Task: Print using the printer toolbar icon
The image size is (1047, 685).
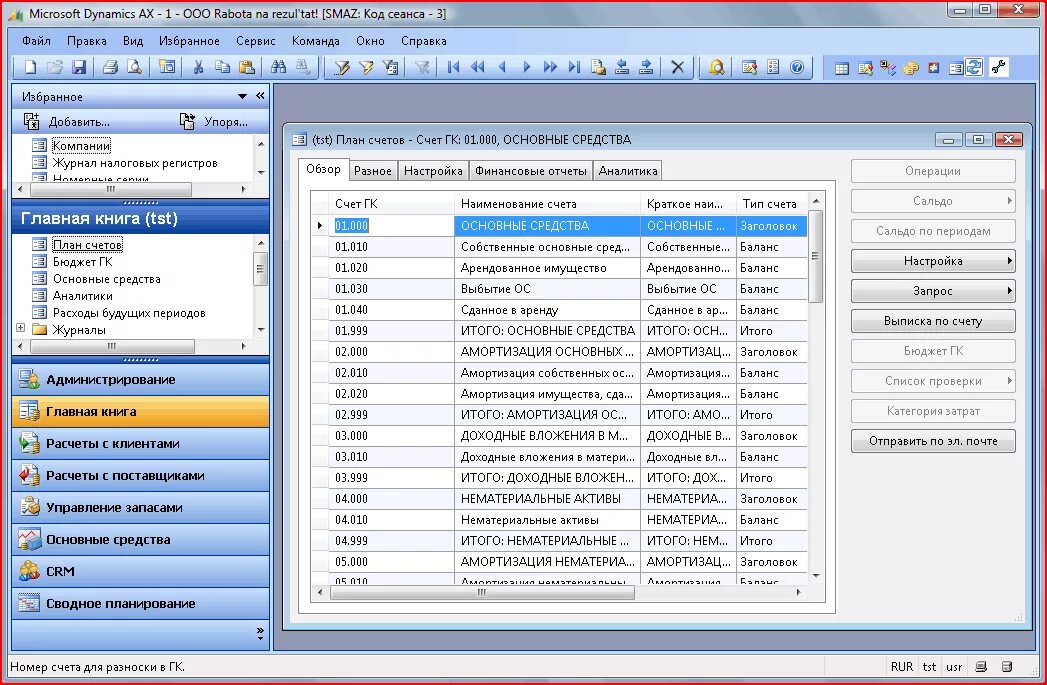Action: 110,67
